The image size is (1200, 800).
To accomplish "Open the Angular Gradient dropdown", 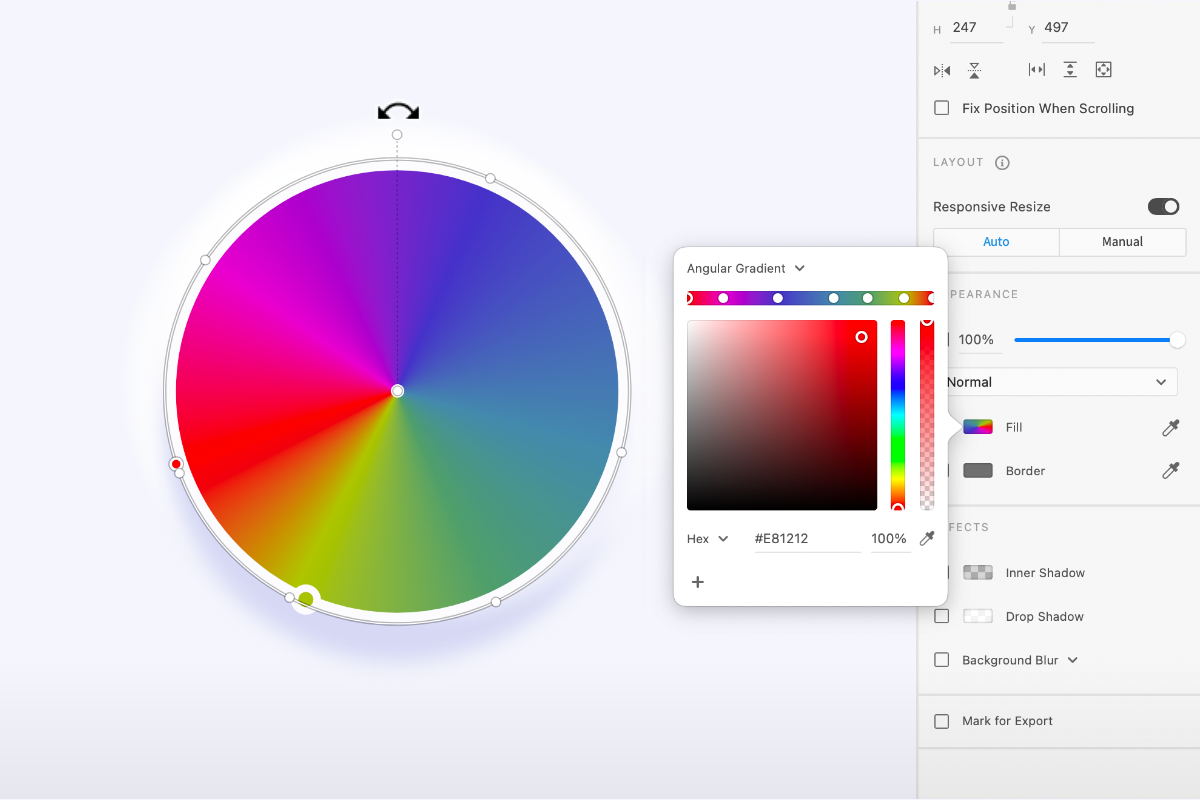I will pyautogui.click(x=745, y=268).
